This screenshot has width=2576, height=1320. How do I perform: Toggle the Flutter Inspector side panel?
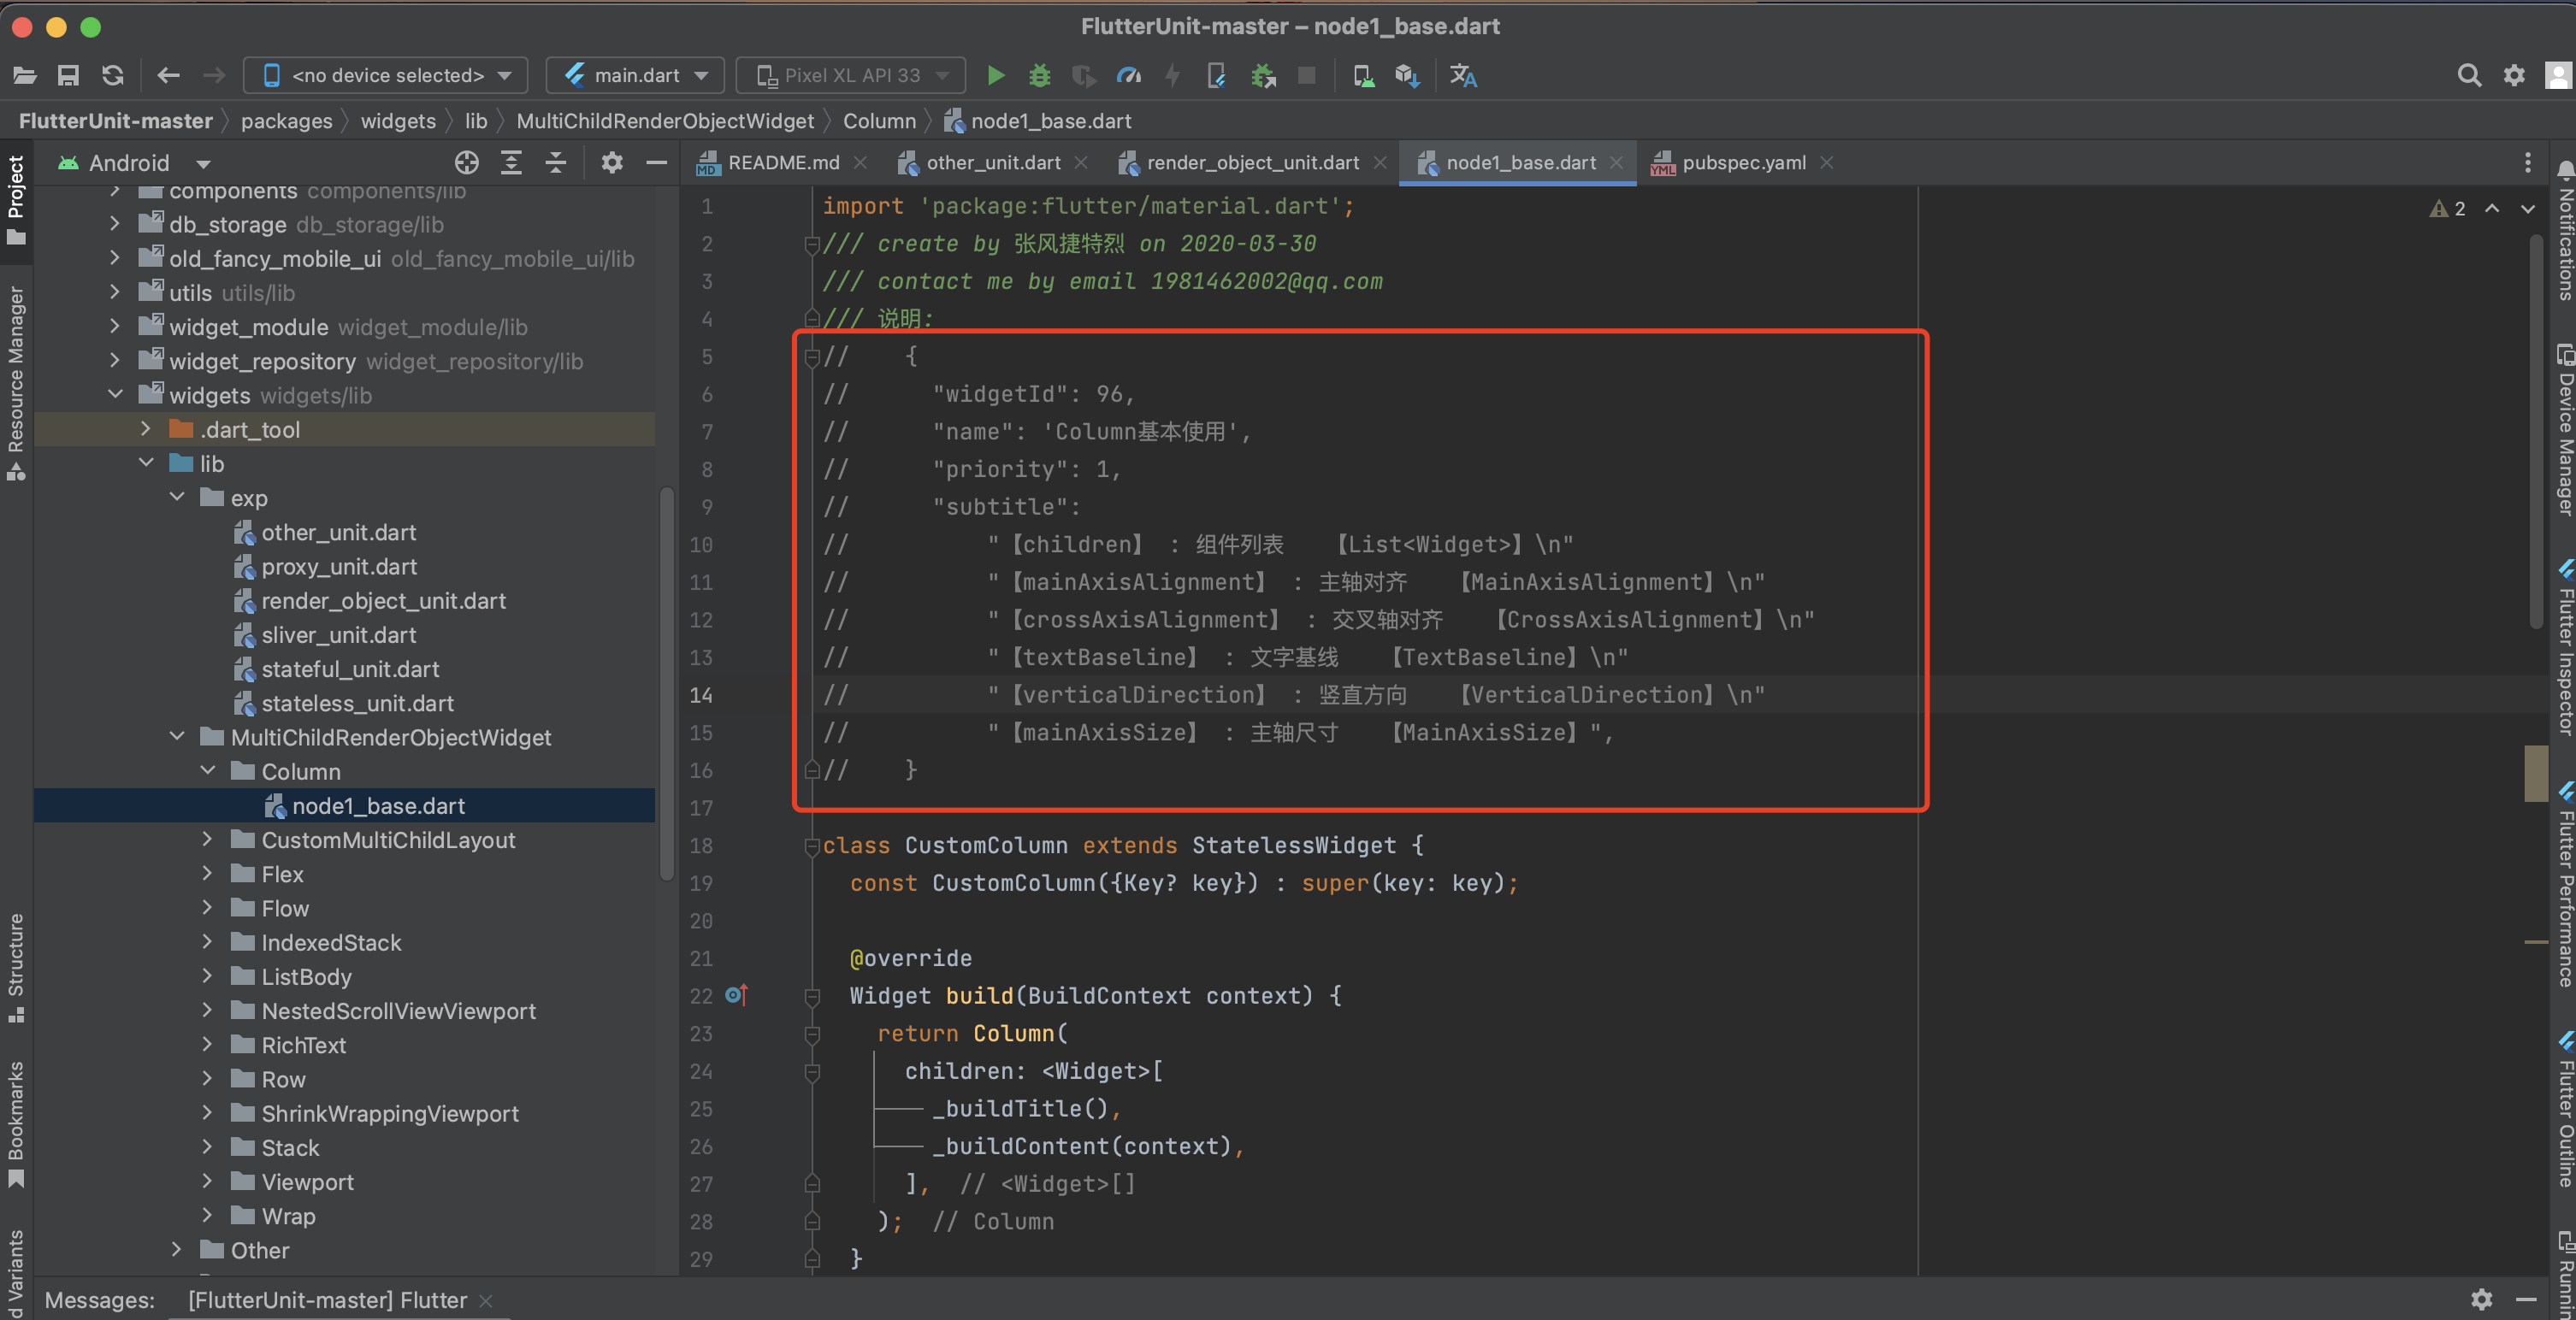tap(2564, 648)
